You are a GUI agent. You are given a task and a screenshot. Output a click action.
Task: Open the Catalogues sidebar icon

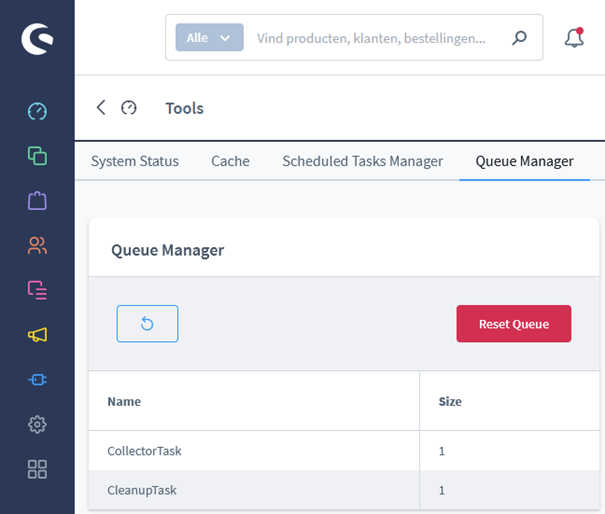(x=37, y=156)
